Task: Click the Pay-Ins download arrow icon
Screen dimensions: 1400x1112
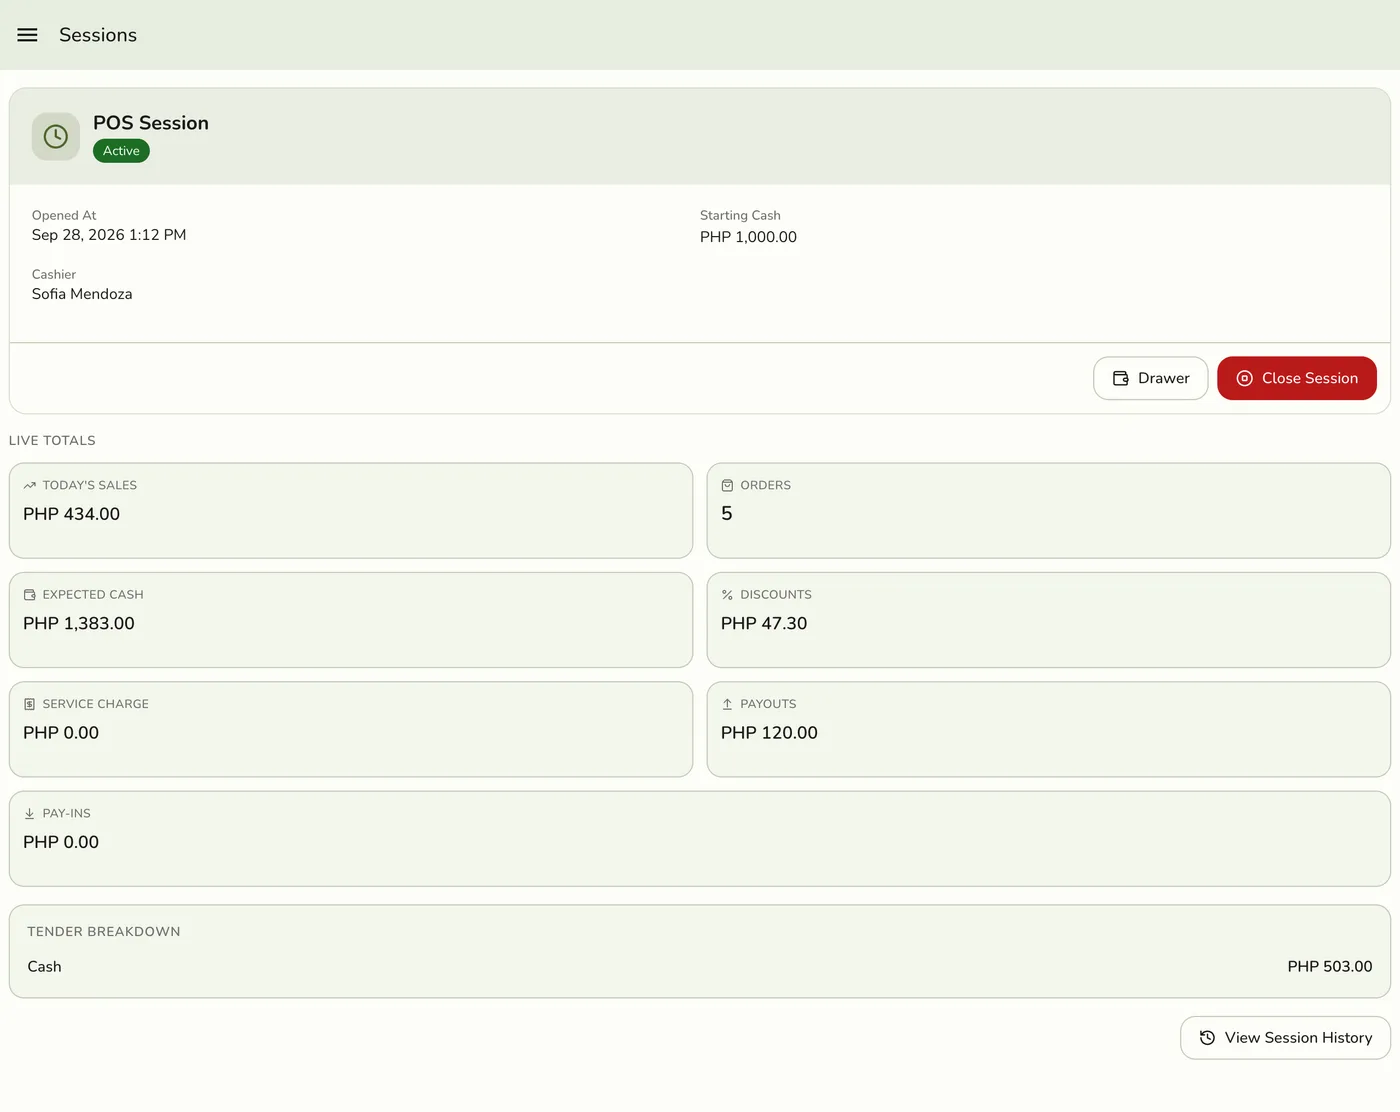Action: (x=29, y=814)
